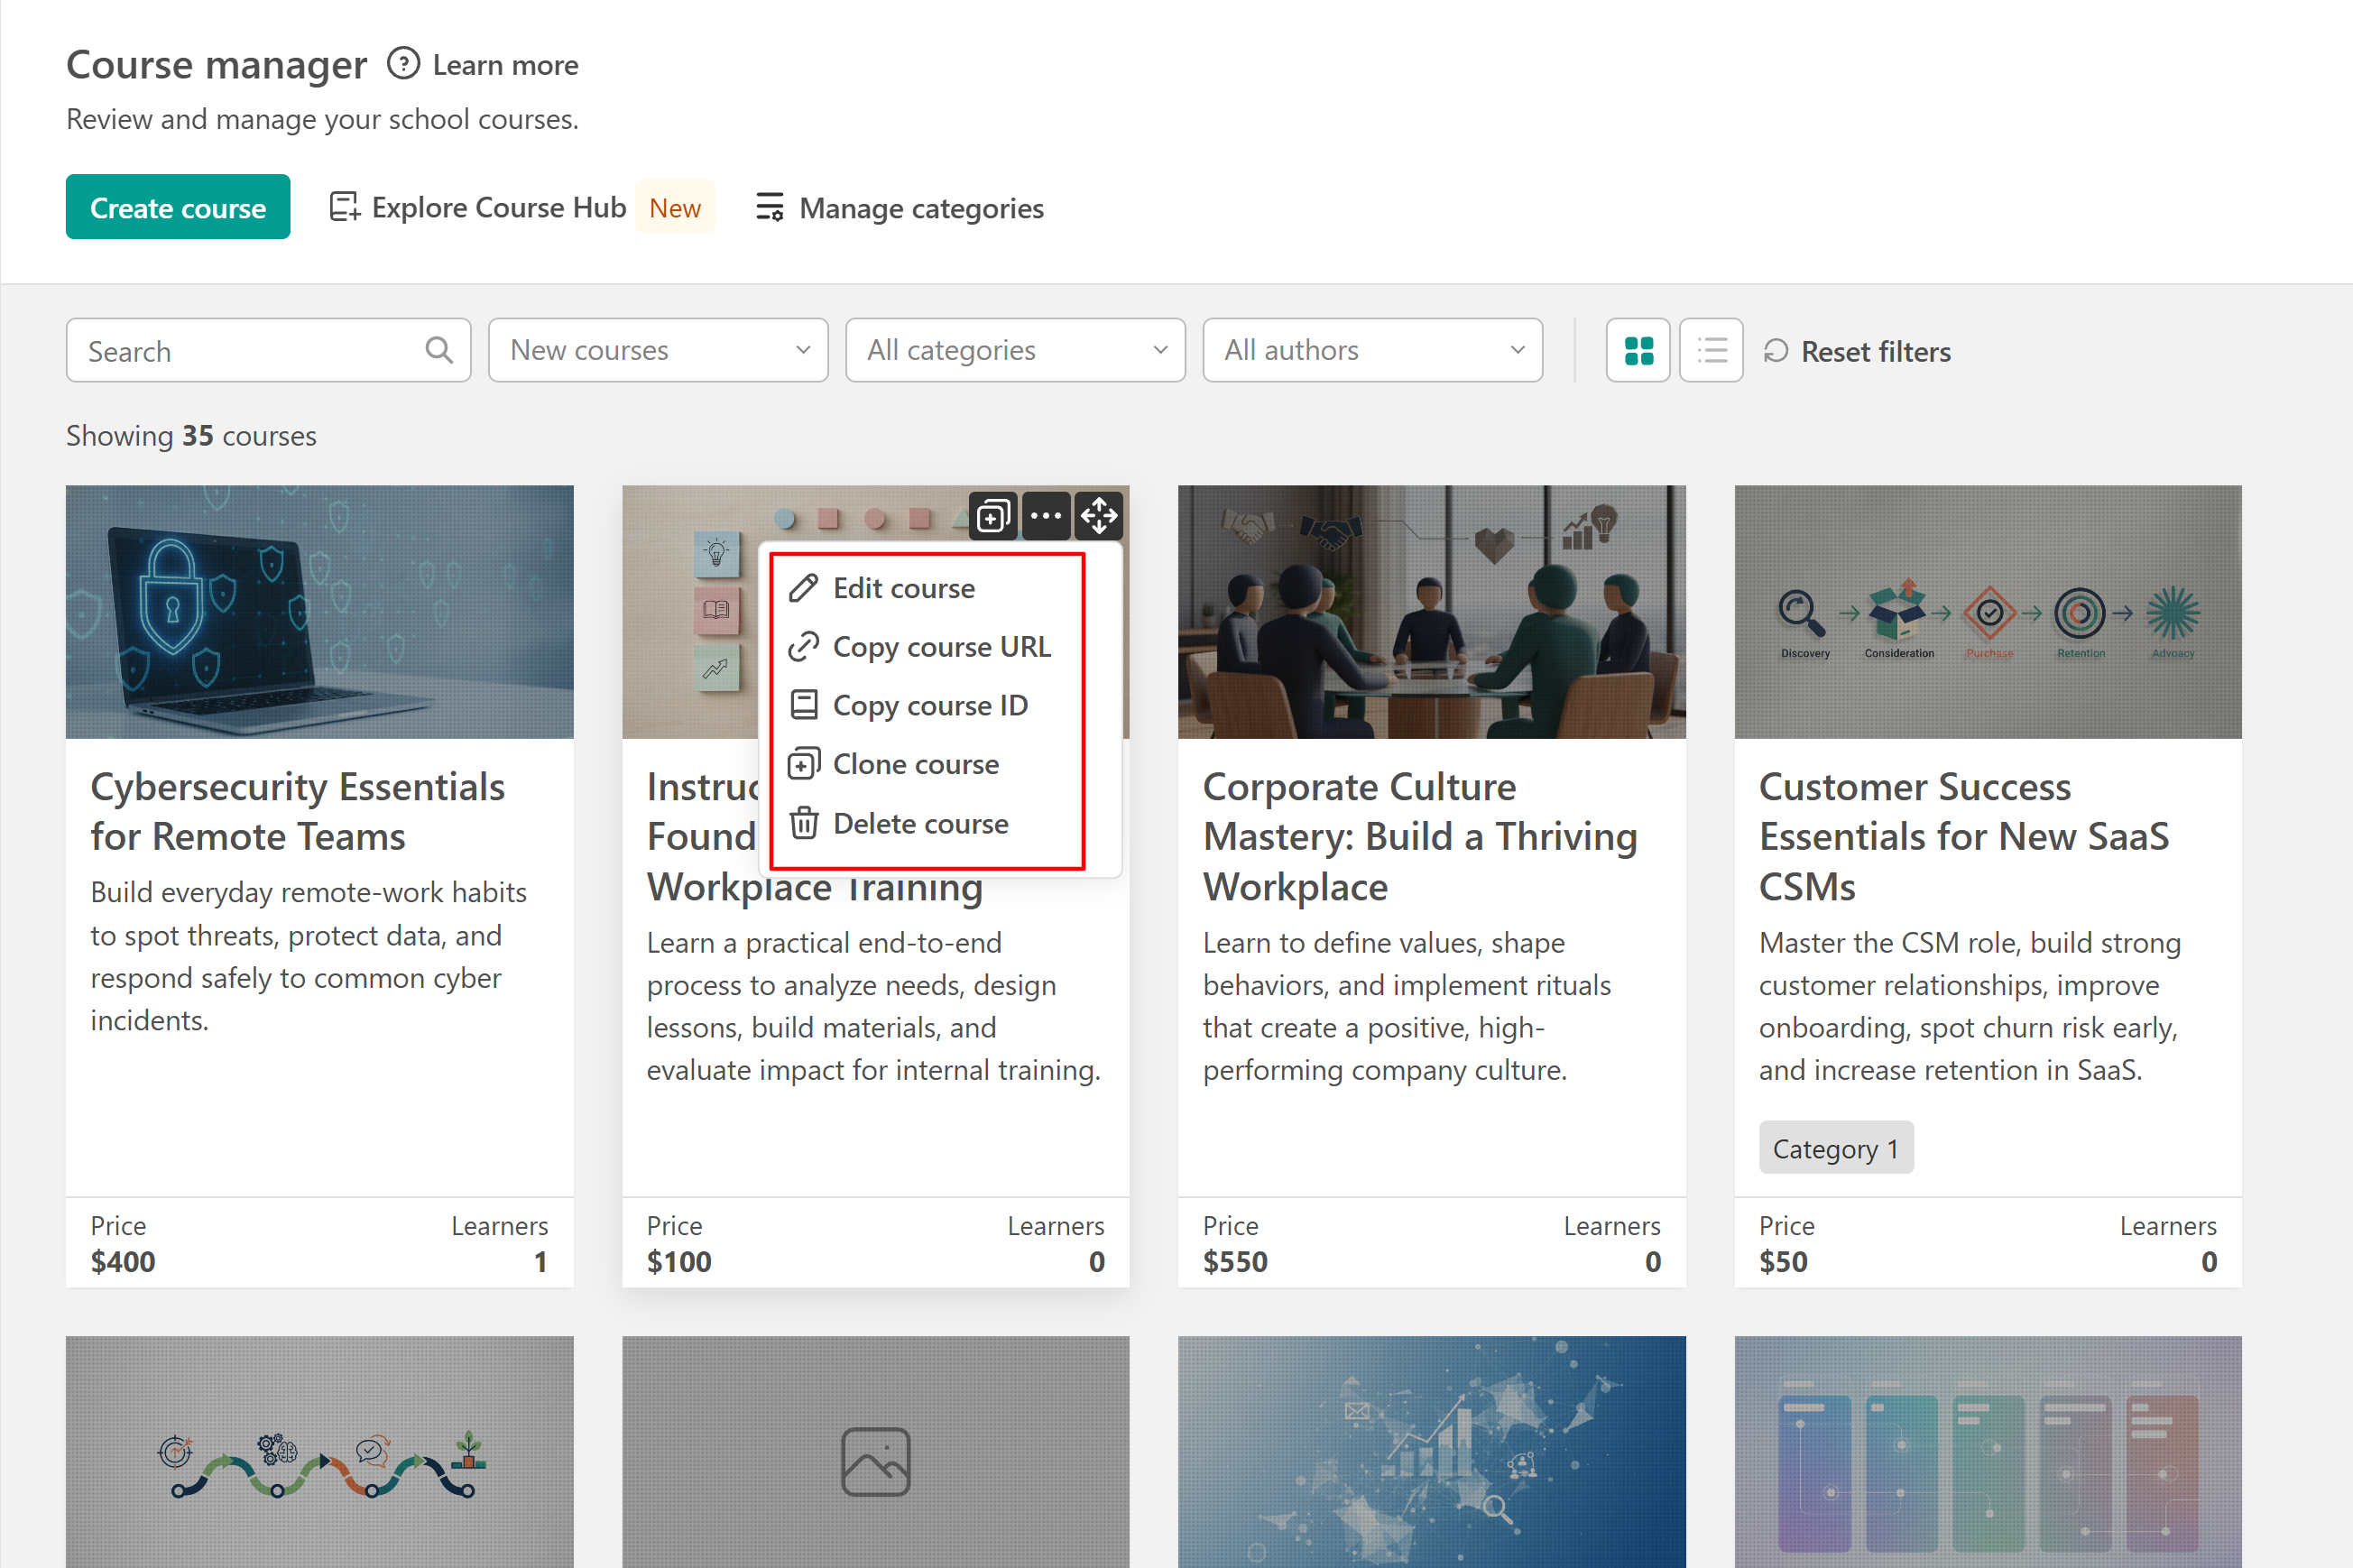Click the Category 1 tag
The image size is (2353, 1568).
point(1835,1148)
